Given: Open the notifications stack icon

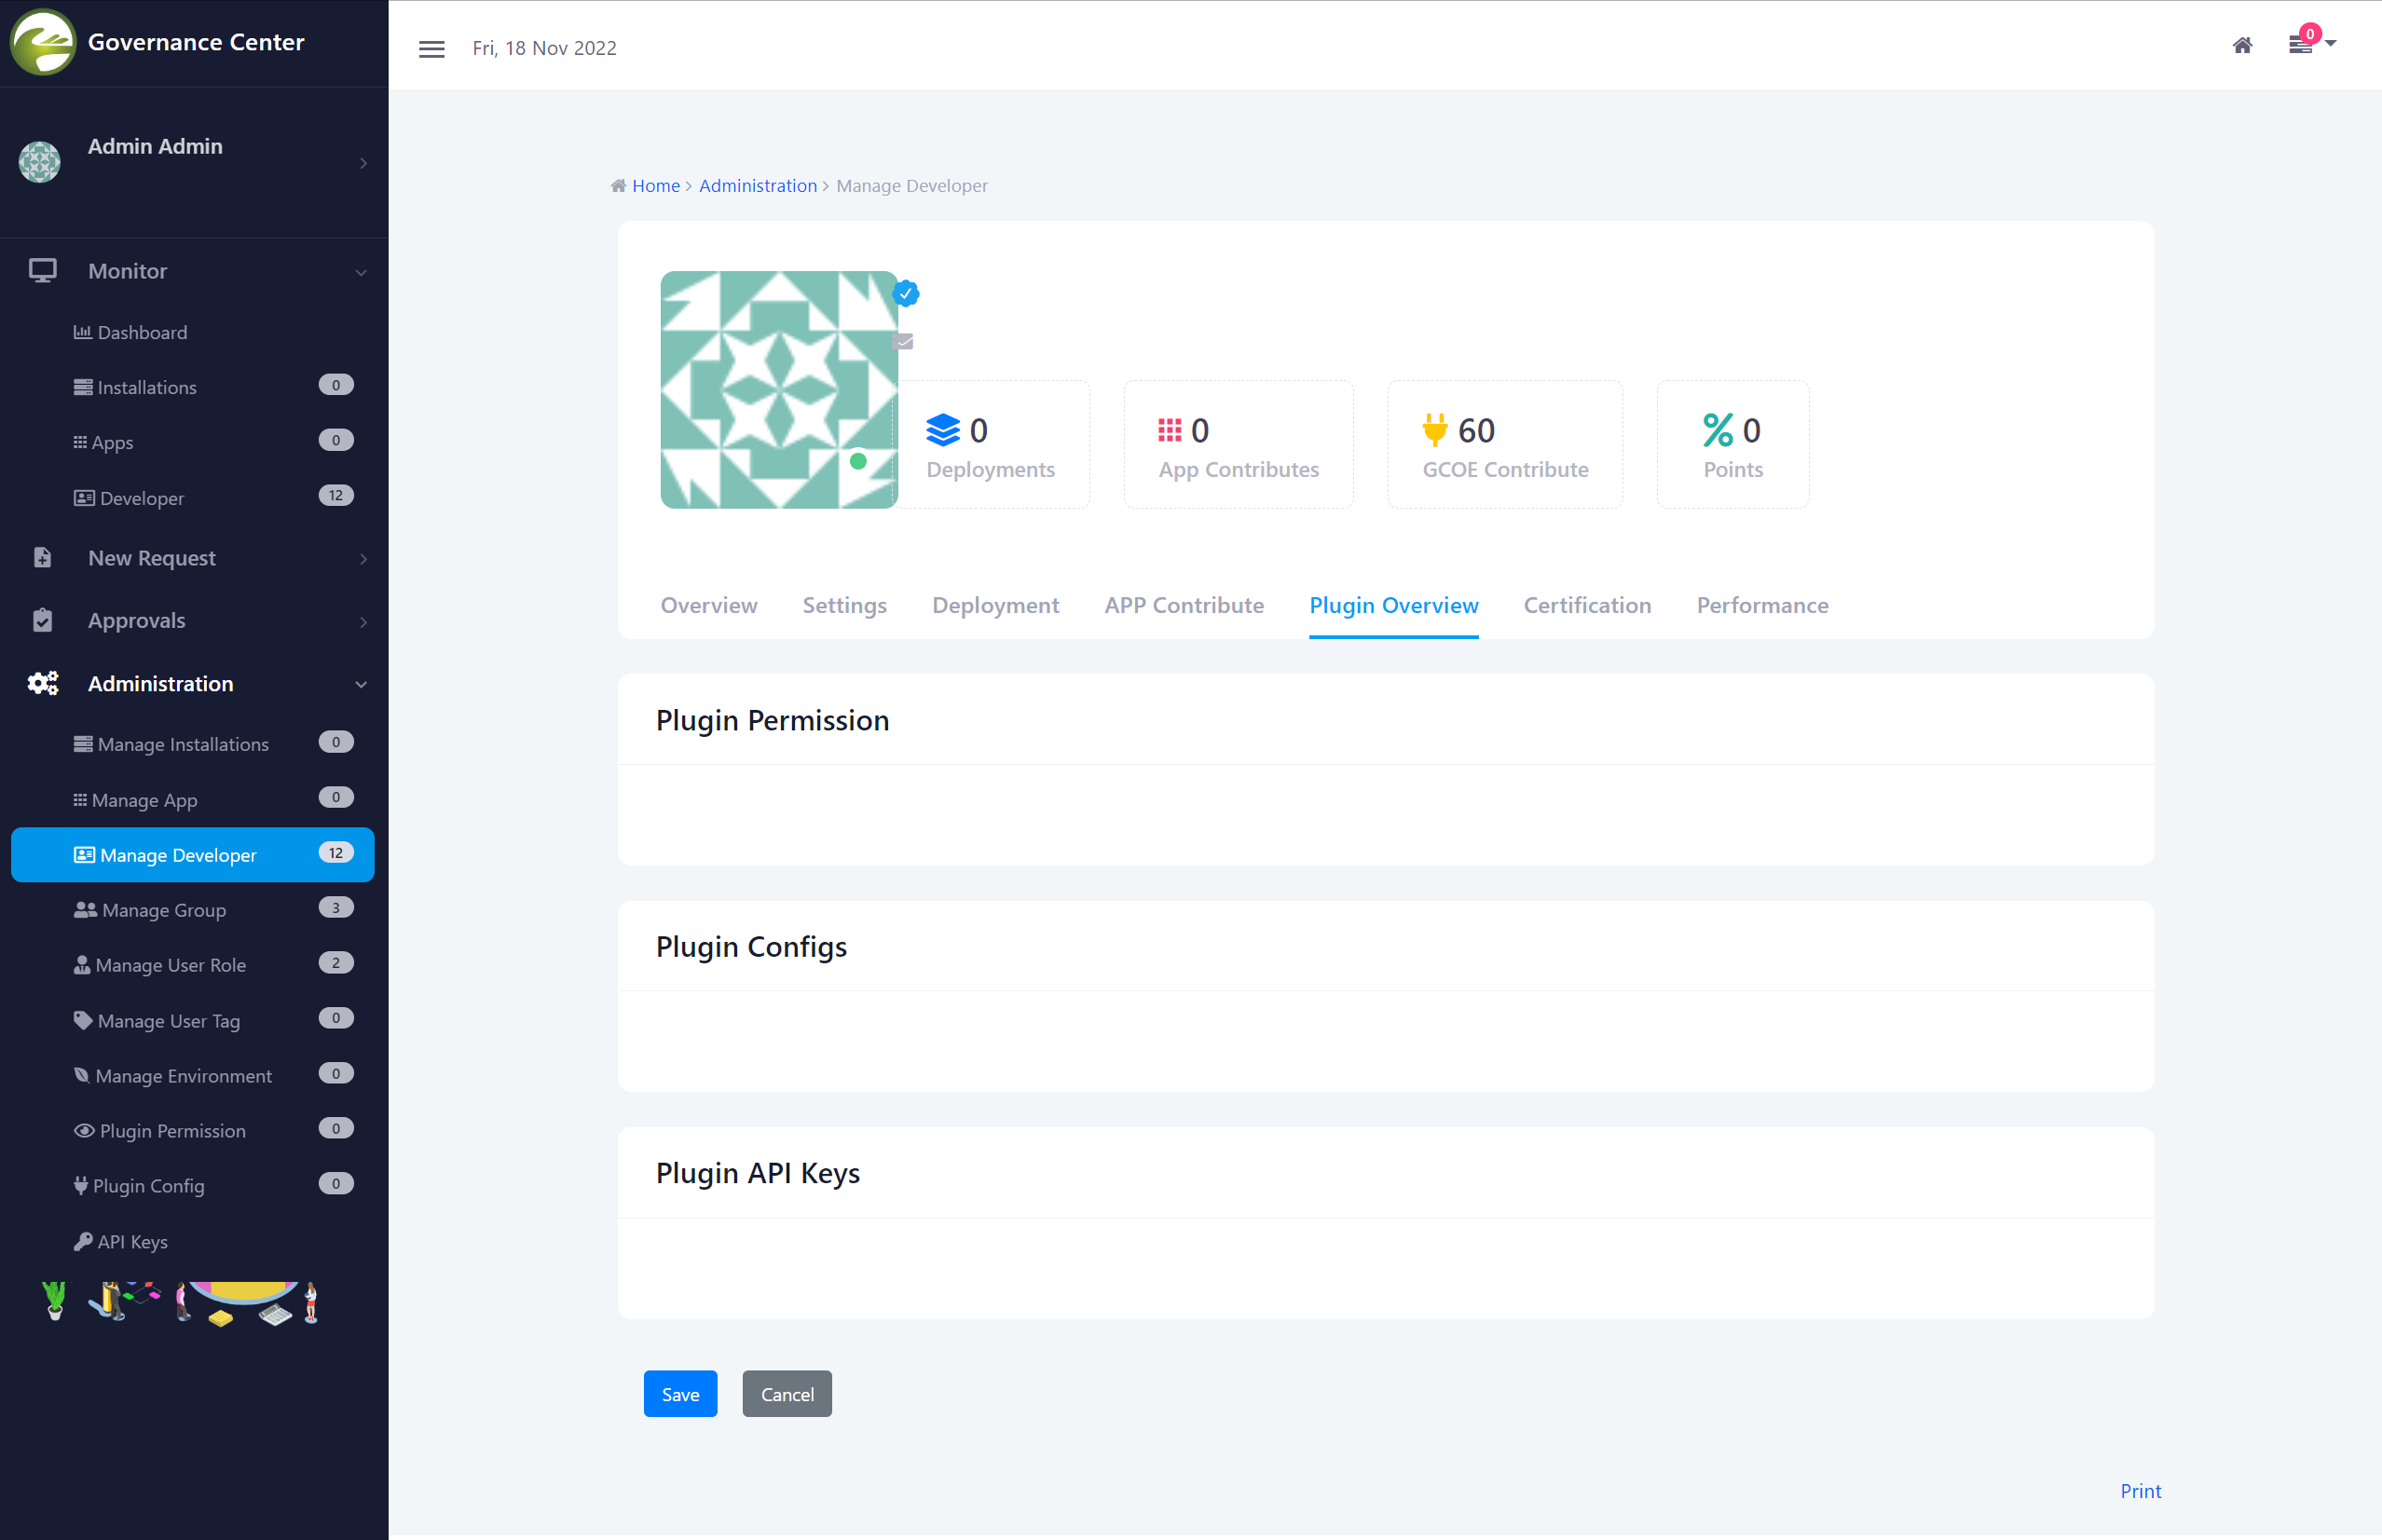Looking at the screenshot, I should pos(2300,45).
